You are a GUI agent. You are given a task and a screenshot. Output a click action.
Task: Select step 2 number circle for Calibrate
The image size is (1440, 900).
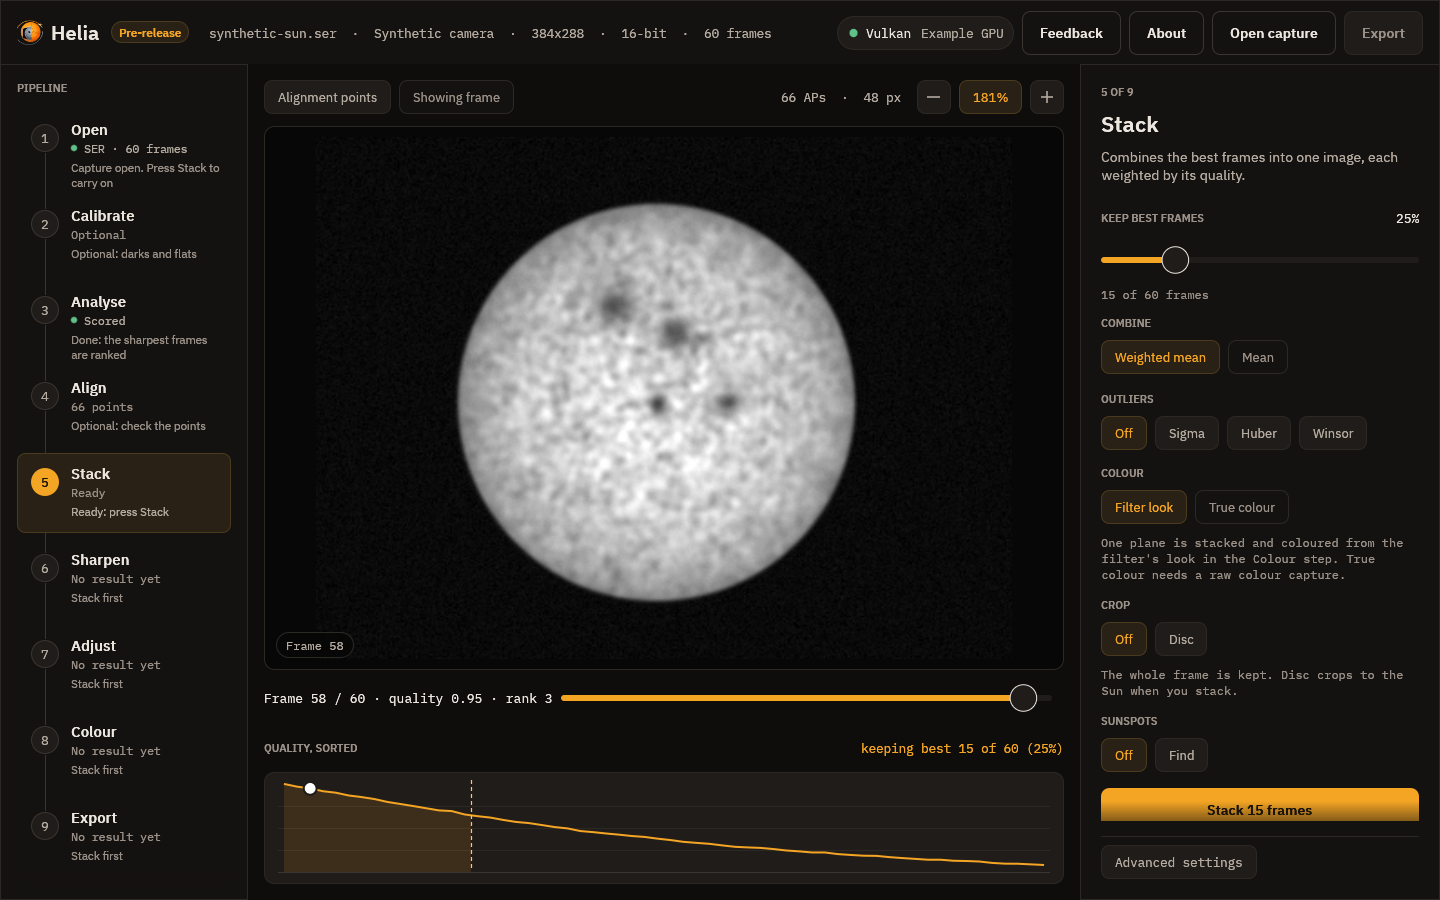pos(44,224)
